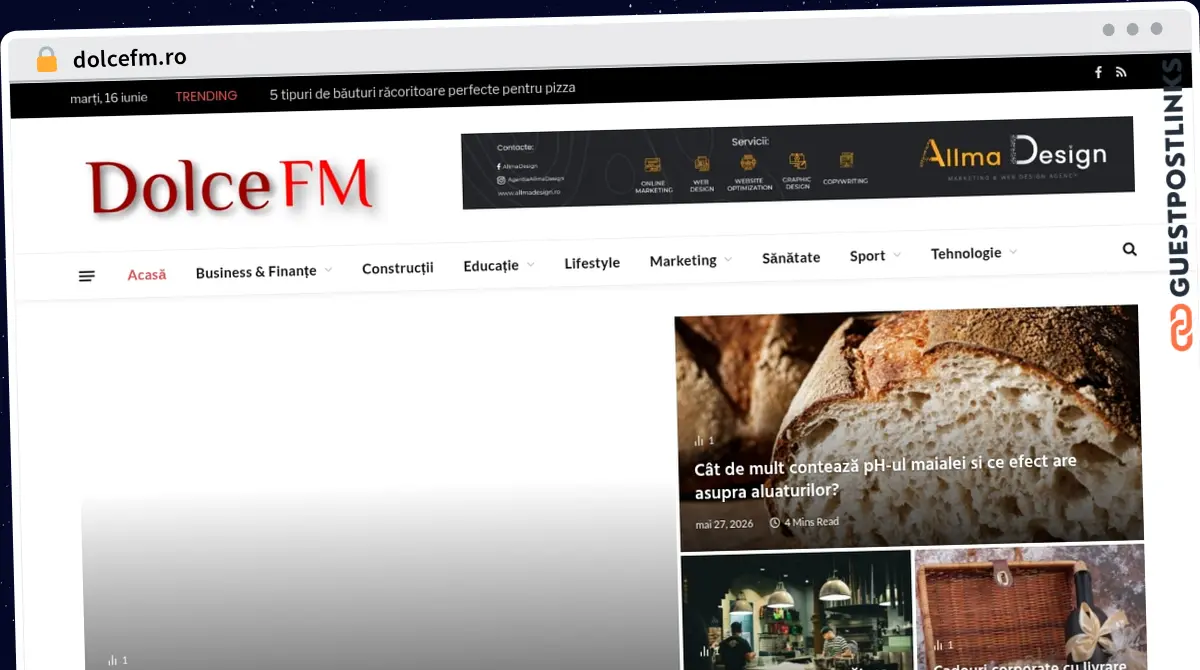Open trending headline about băuturi răcoritoare pentru pizza
Screen dimensions: 1200x670
pyautogui.click(x=423, y=90)
